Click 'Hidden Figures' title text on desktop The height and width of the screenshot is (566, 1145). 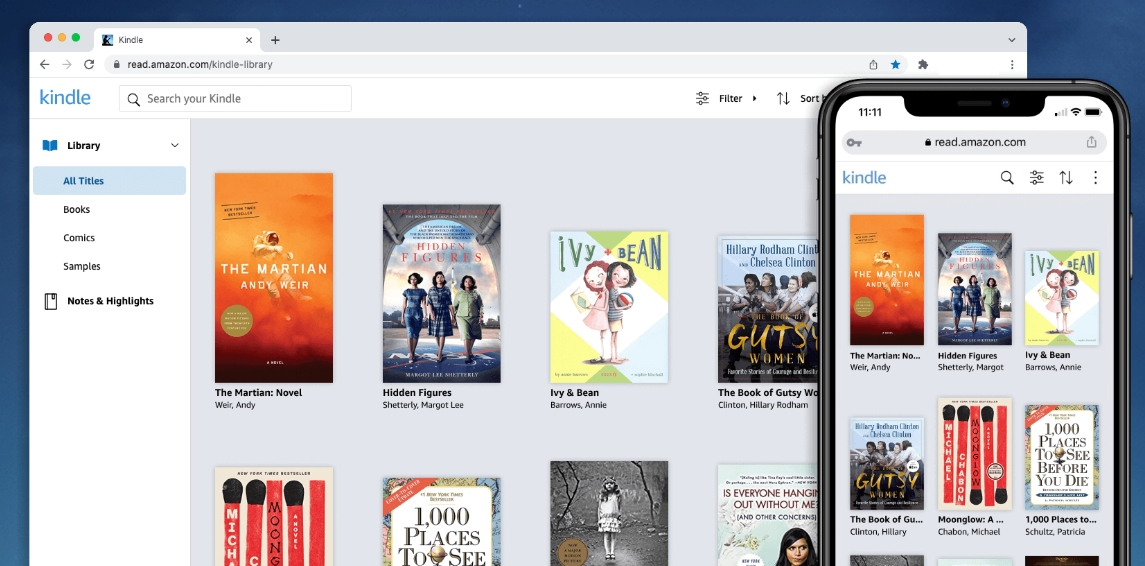[417, 392]
